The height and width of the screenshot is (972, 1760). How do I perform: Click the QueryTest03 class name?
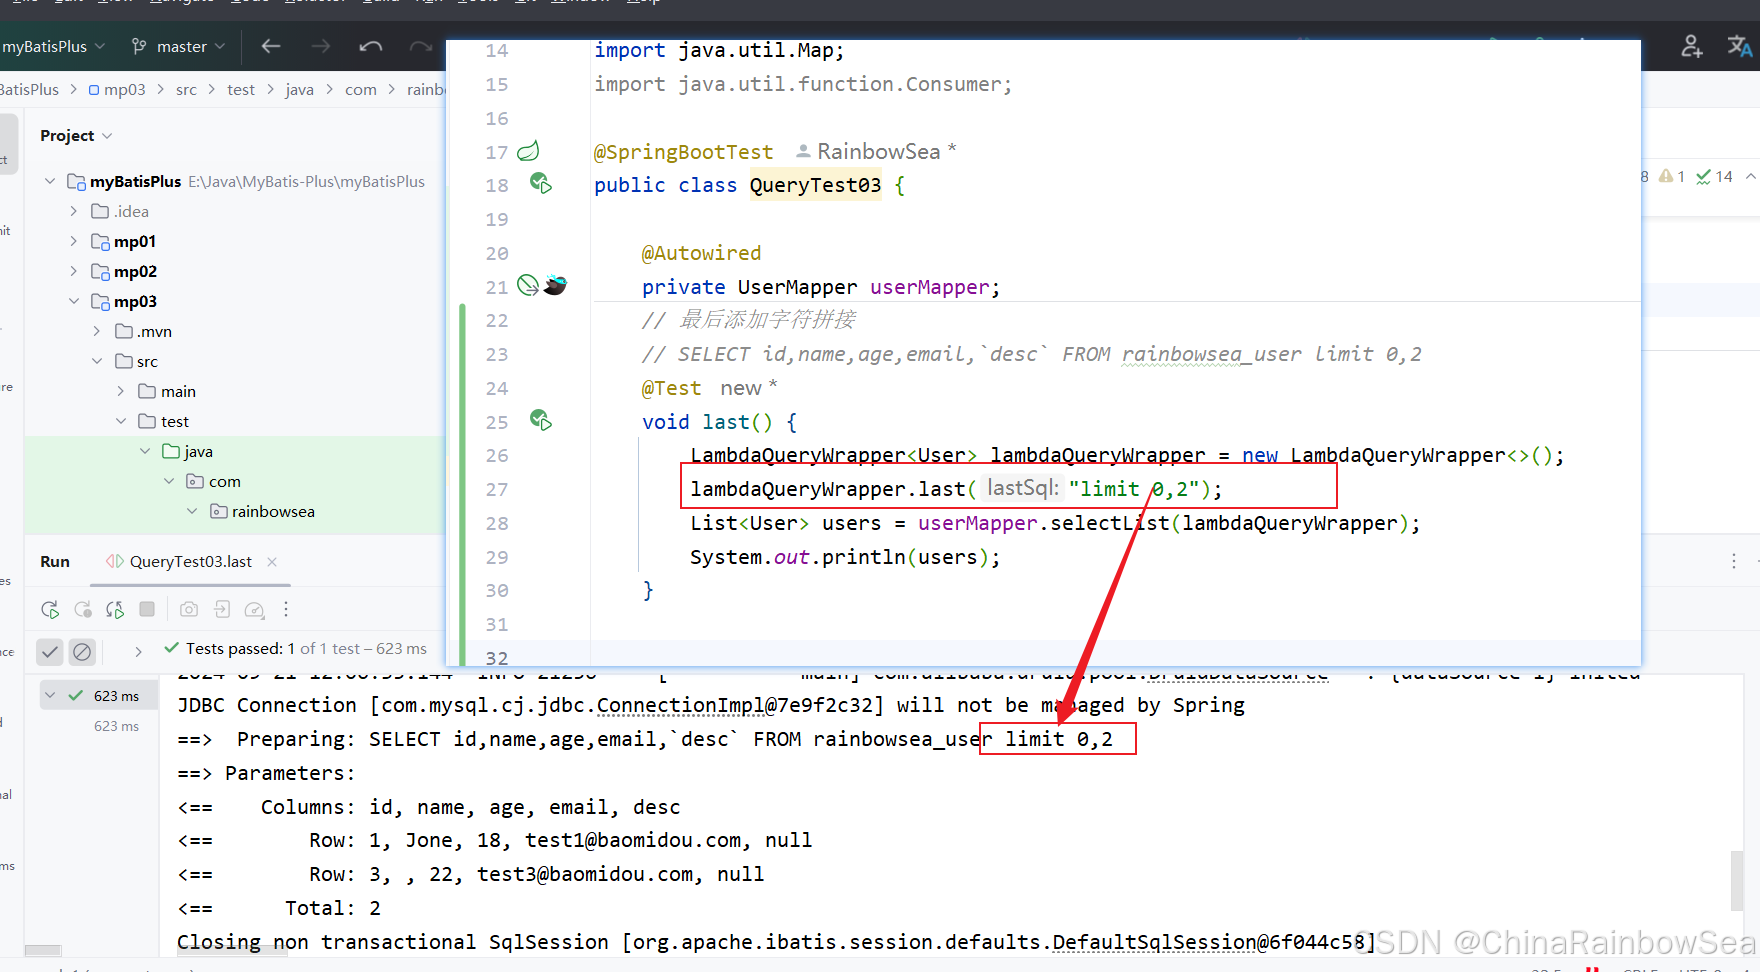click(816, 185)
